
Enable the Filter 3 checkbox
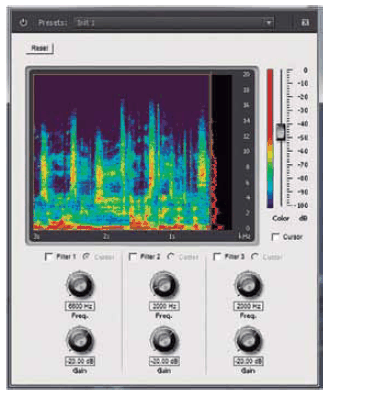tap(217, 257)
